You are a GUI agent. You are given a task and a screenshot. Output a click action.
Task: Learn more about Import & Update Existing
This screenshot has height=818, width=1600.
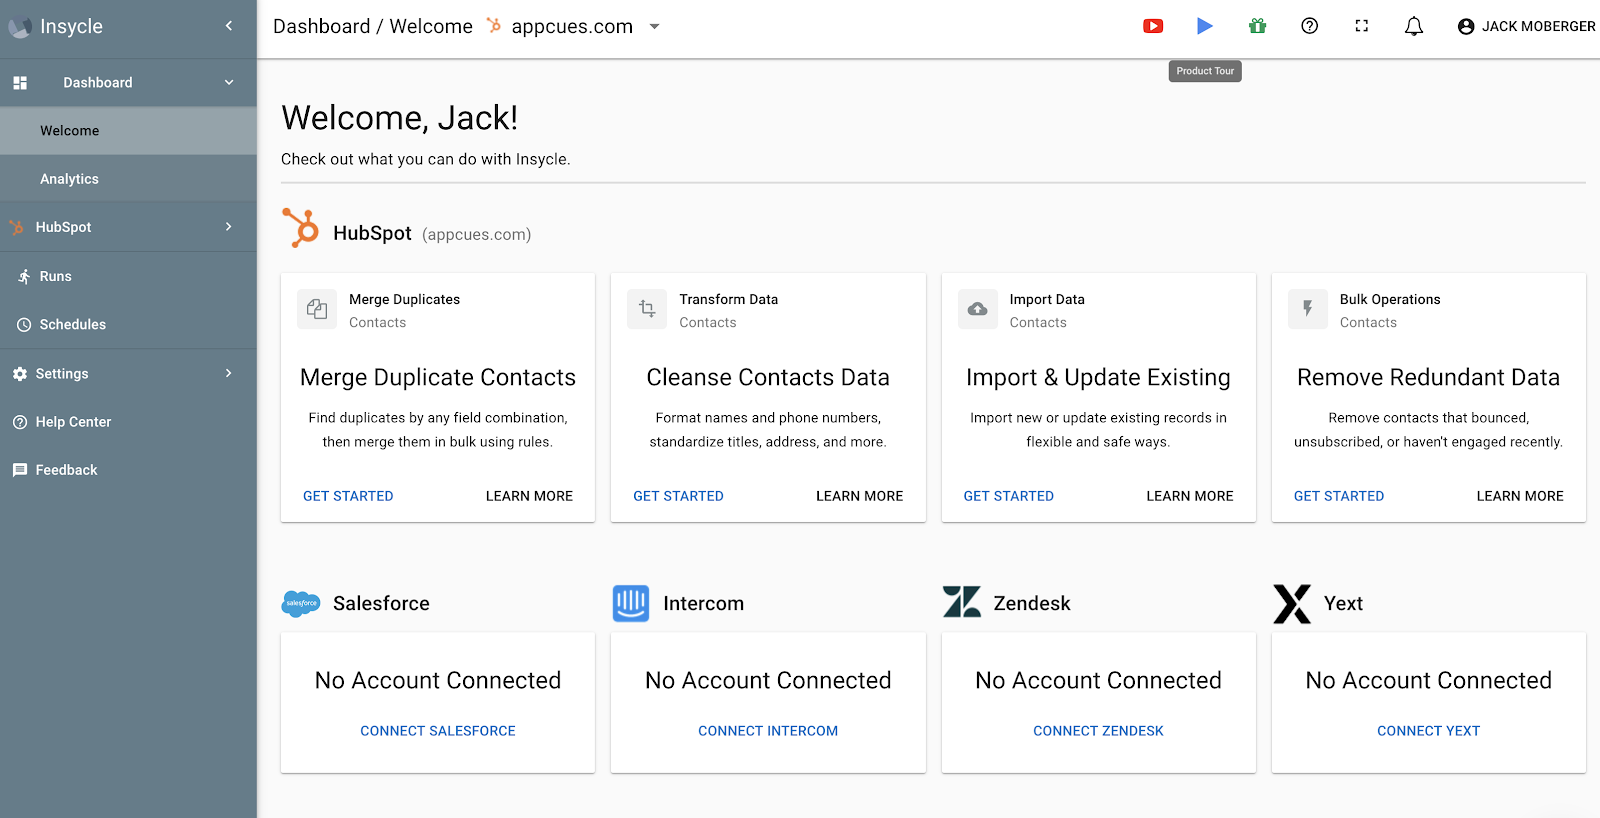(1190, 496)
